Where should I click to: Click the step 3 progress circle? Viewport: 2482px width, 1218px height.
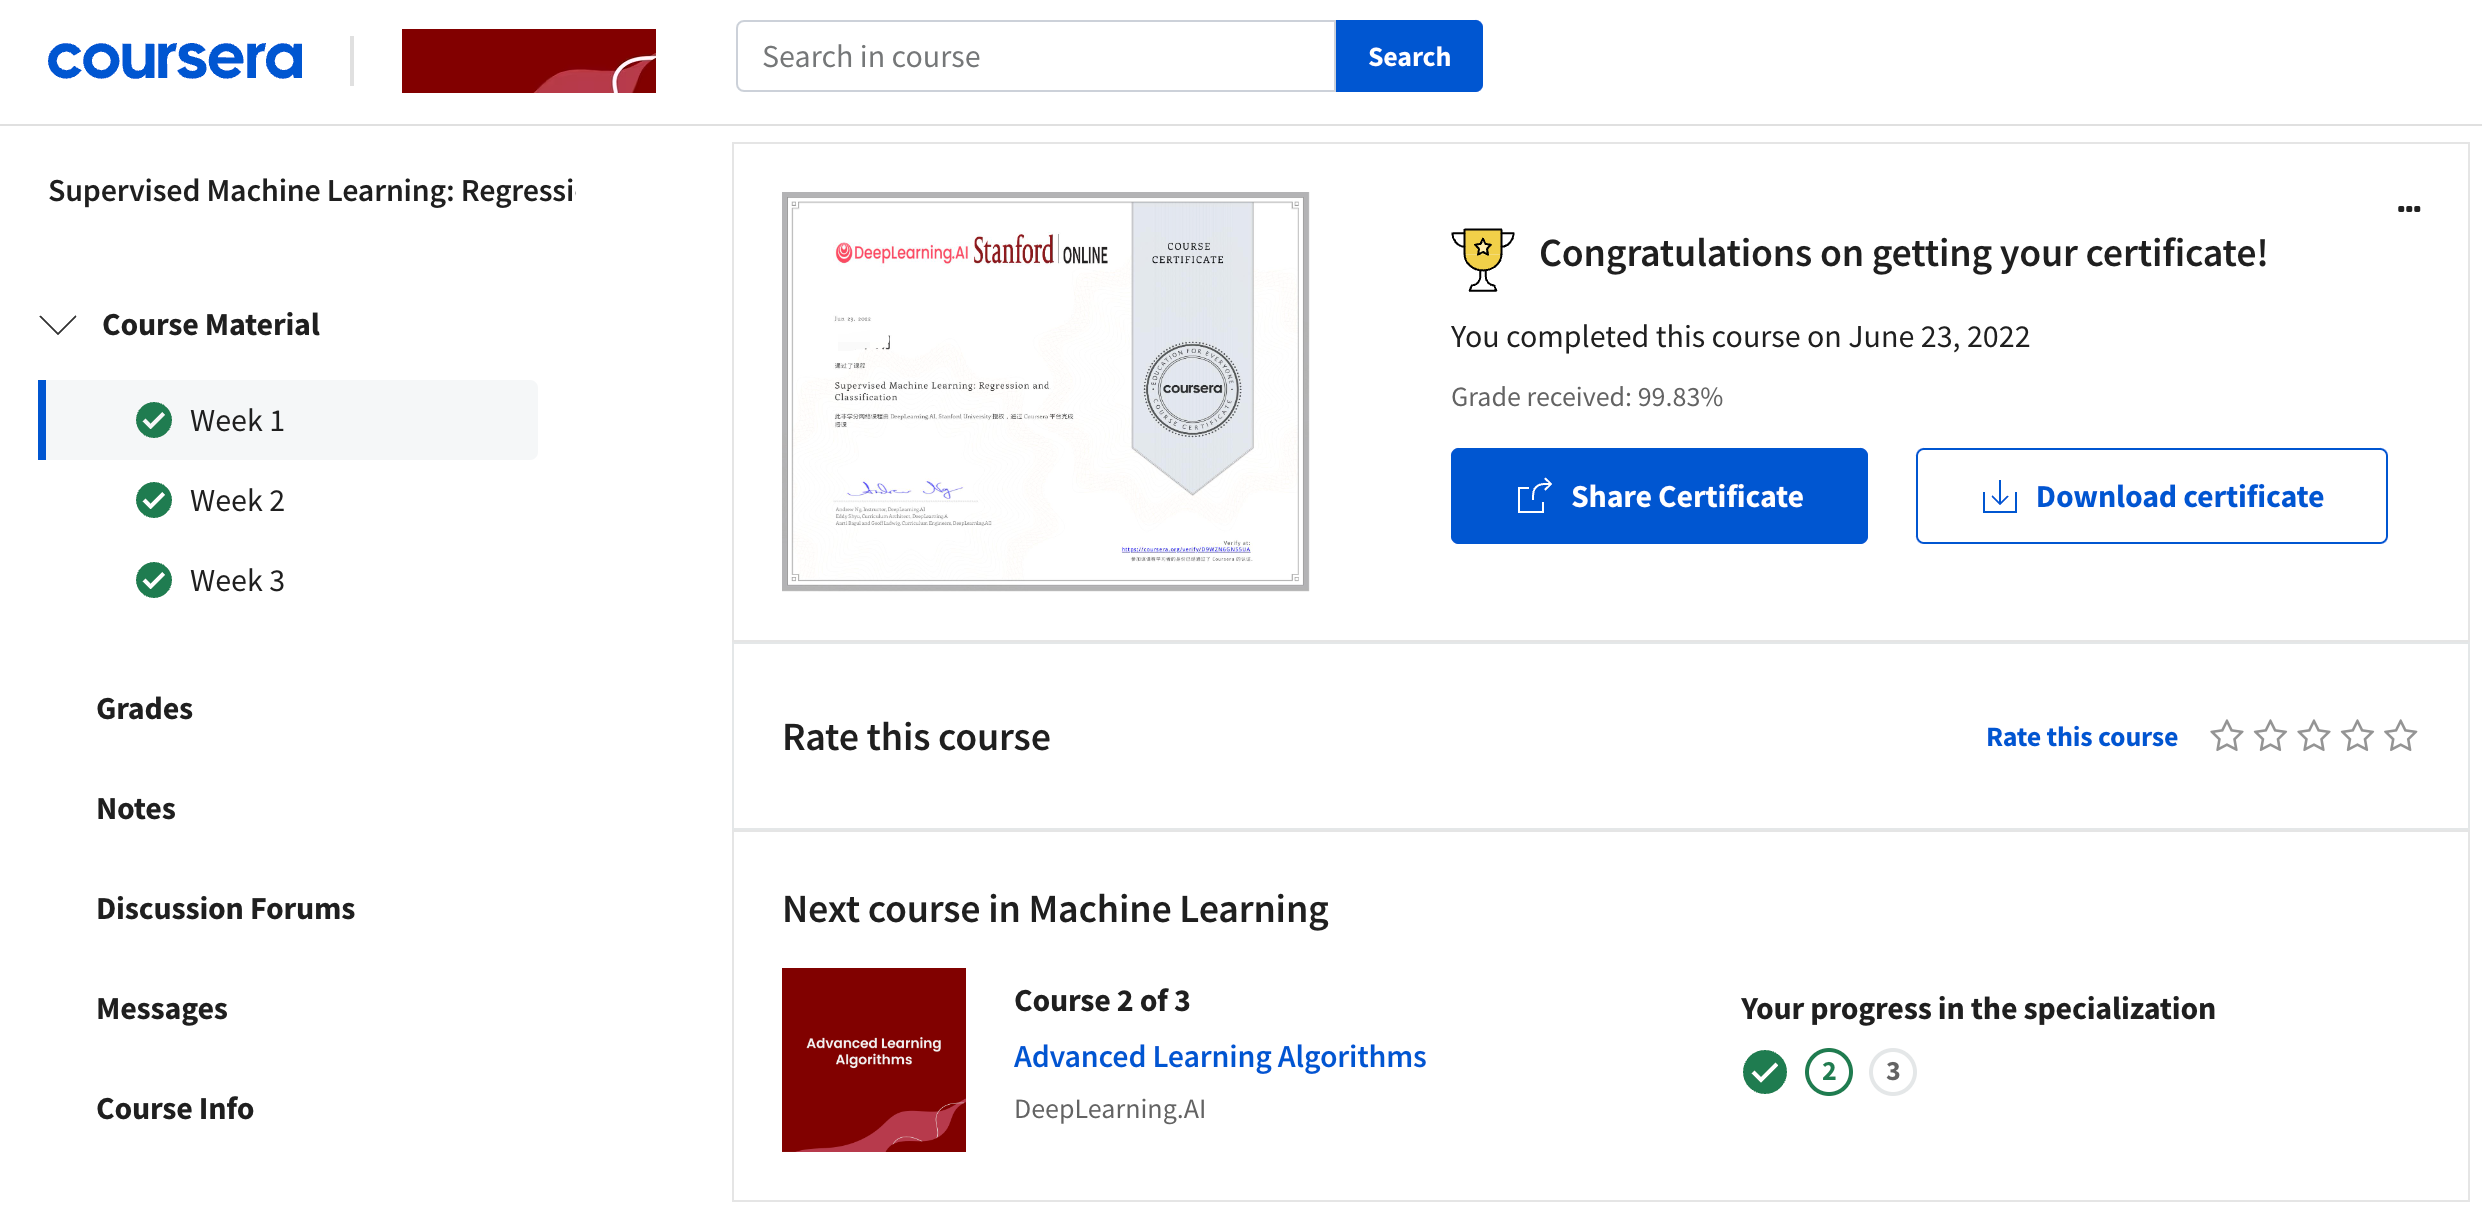click(1893, 1072)
